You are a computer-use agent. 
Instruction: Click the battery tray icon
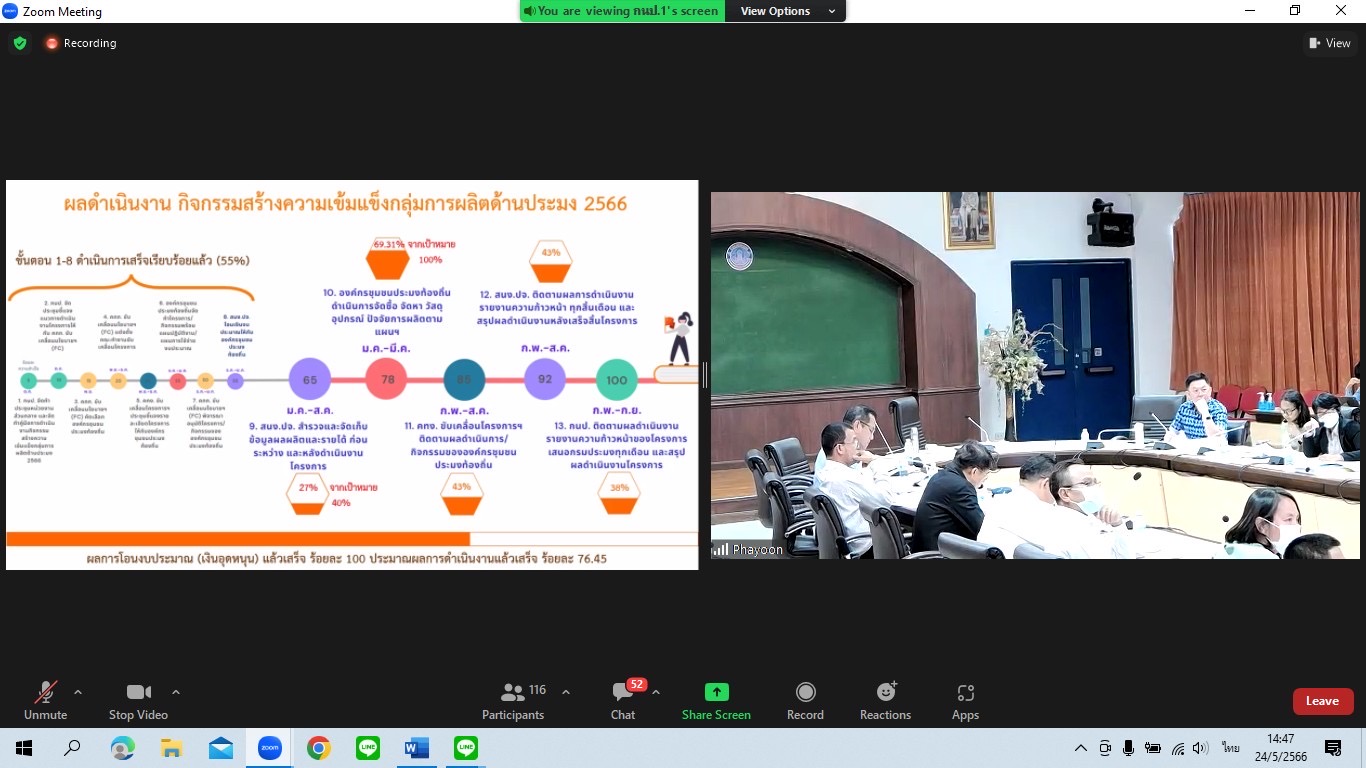[1153, 748]
